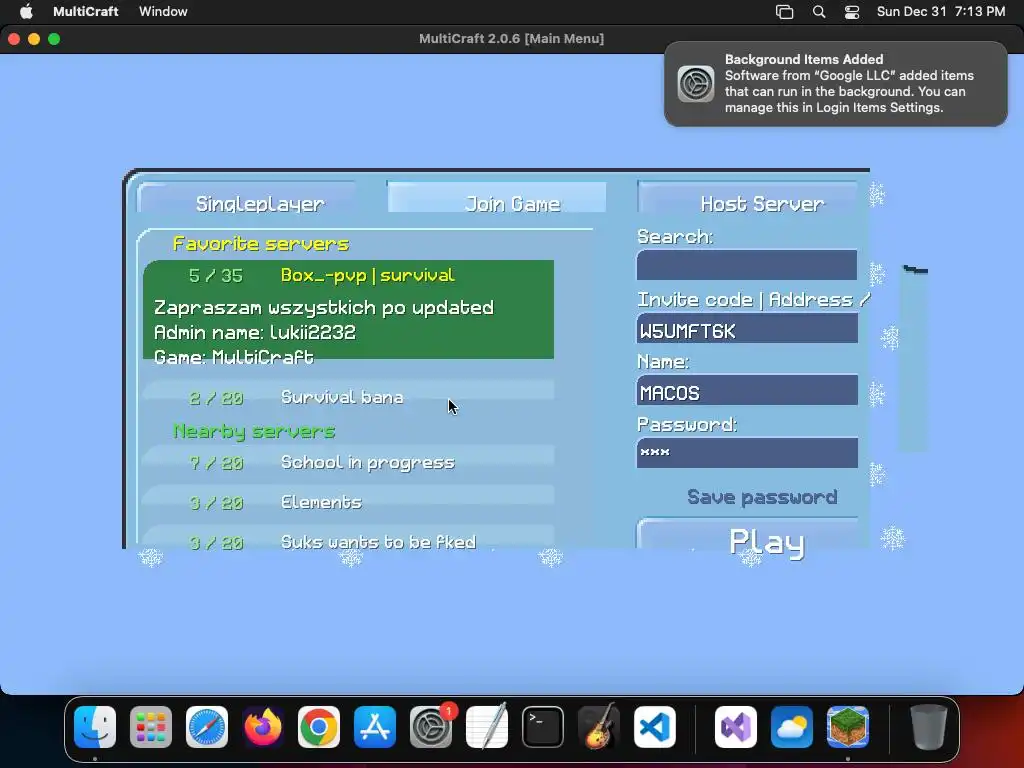Screen dimensions: 1024x768
Task: Launch Google Chrome from the Dock
Action: [319, 727]
